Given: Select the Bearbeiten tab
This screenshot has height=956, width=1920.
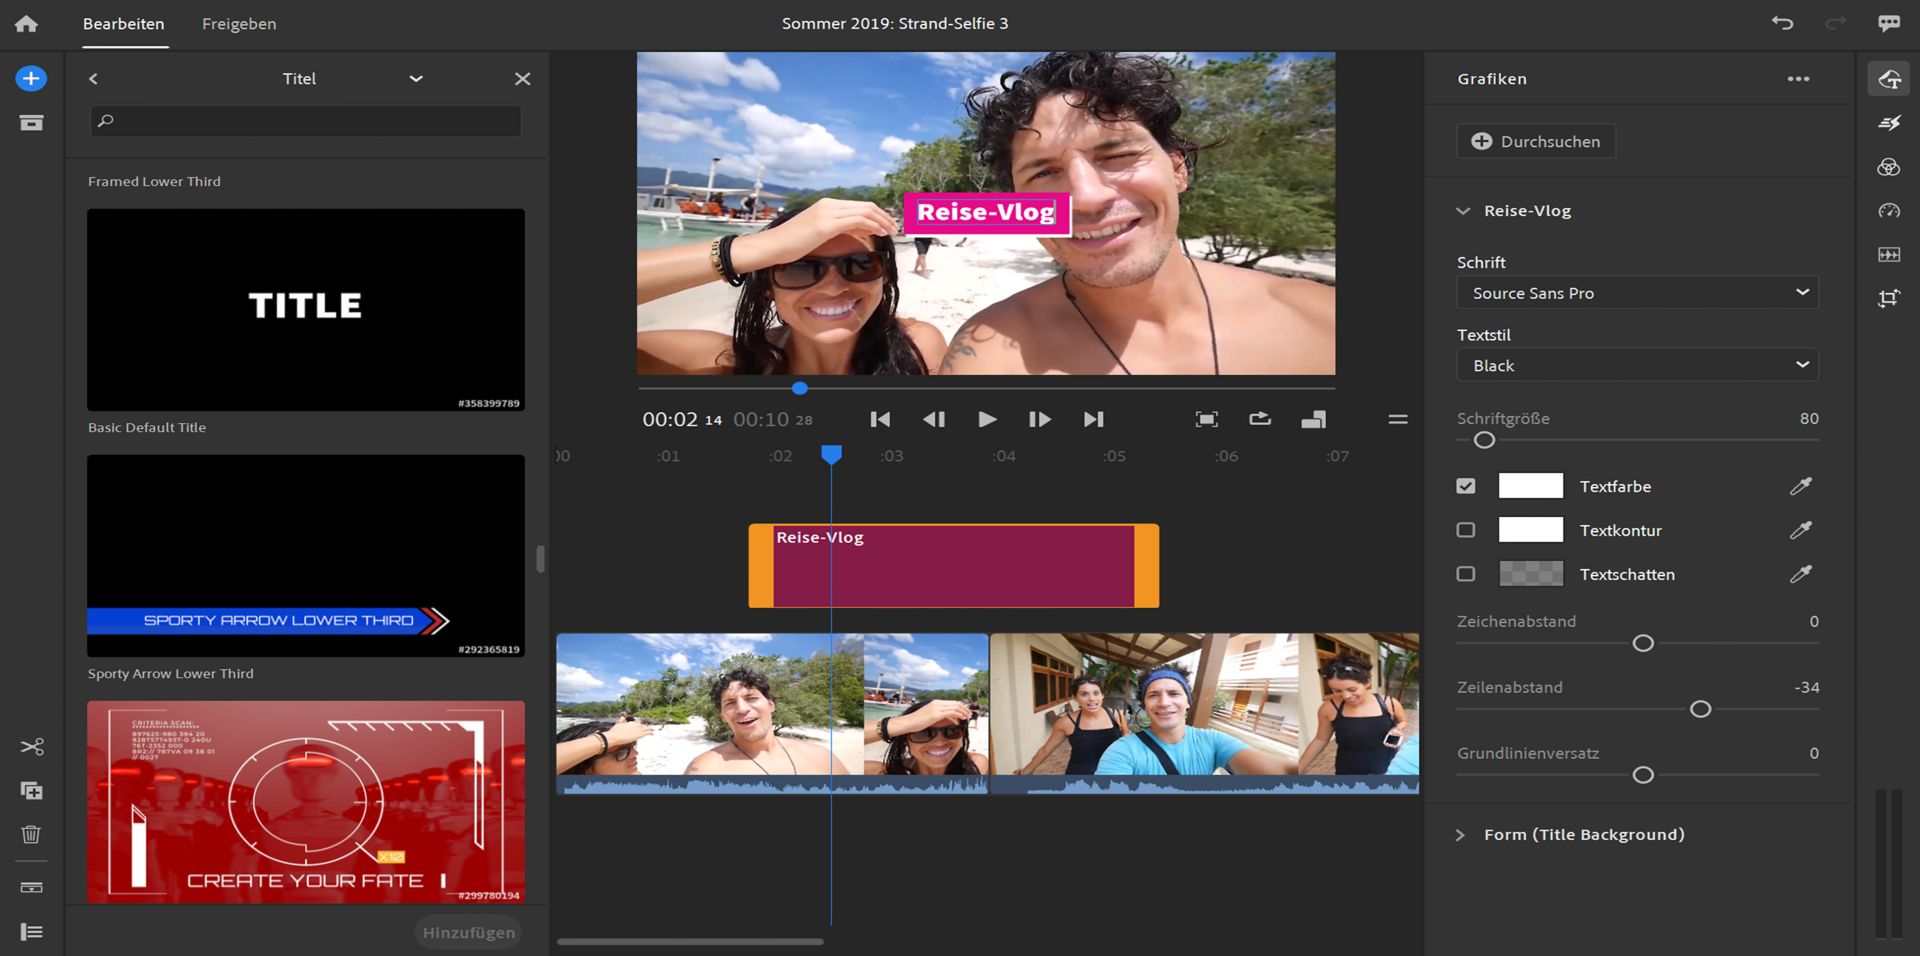Looking at the screenshot, I should pos(123,24).
